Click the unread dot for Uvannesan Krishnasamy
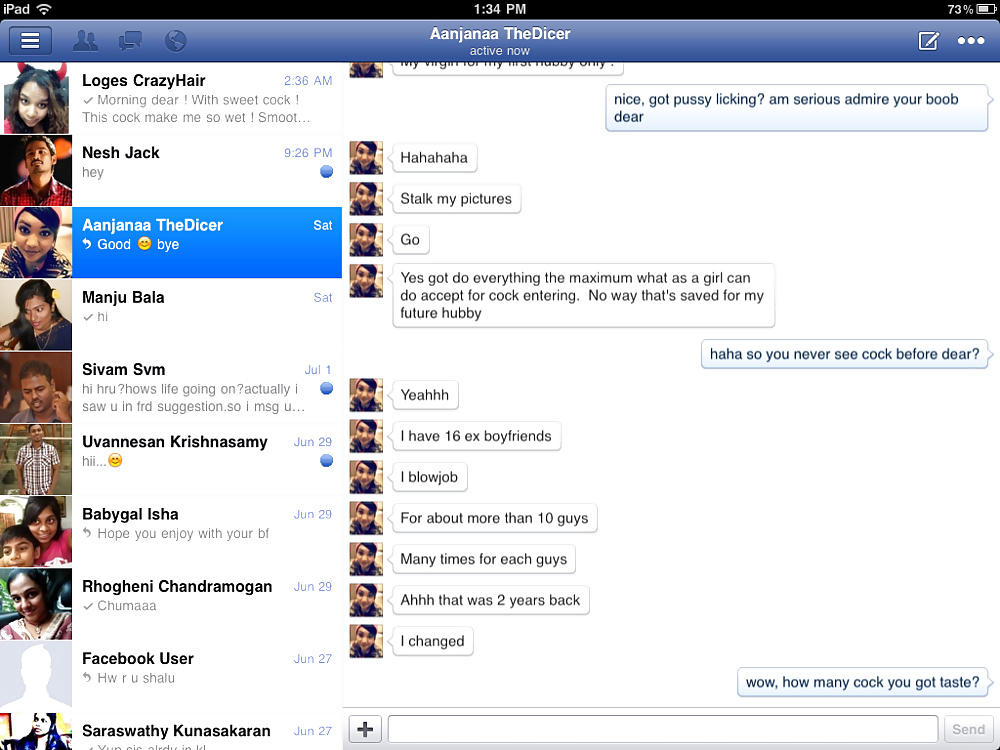Screen dimensions: 1000x750 tap(326, 461)
